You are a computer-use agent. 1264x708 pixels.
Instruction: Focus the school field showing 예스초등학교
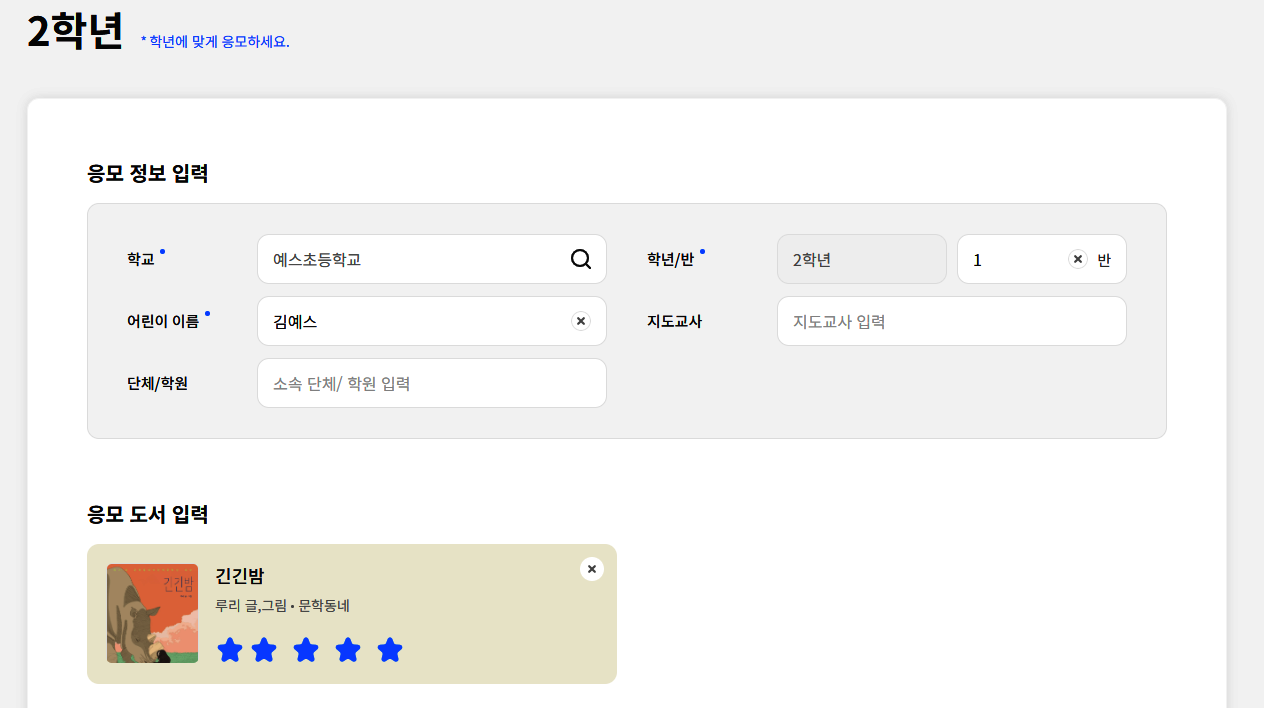coord(410,259)
